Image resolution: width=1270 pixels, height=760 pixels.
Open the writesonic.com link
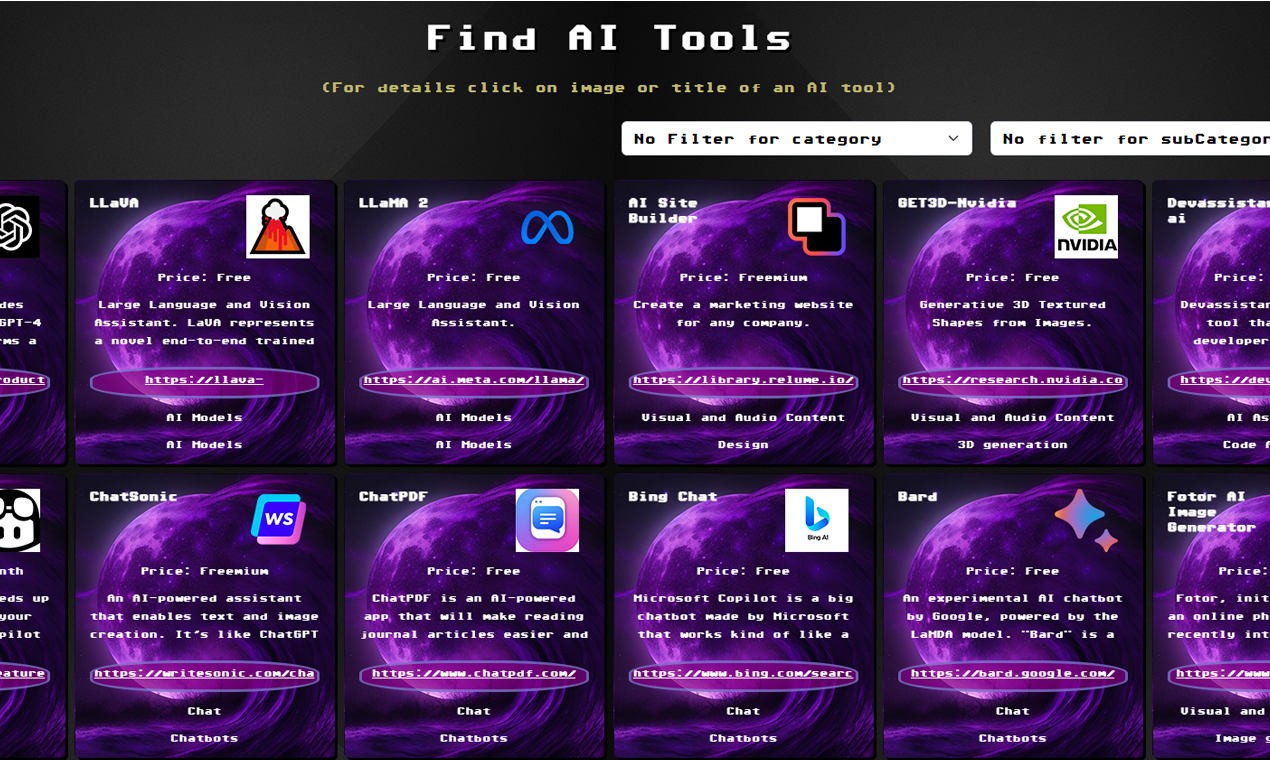pyautogui.click(x=204, y=674)
